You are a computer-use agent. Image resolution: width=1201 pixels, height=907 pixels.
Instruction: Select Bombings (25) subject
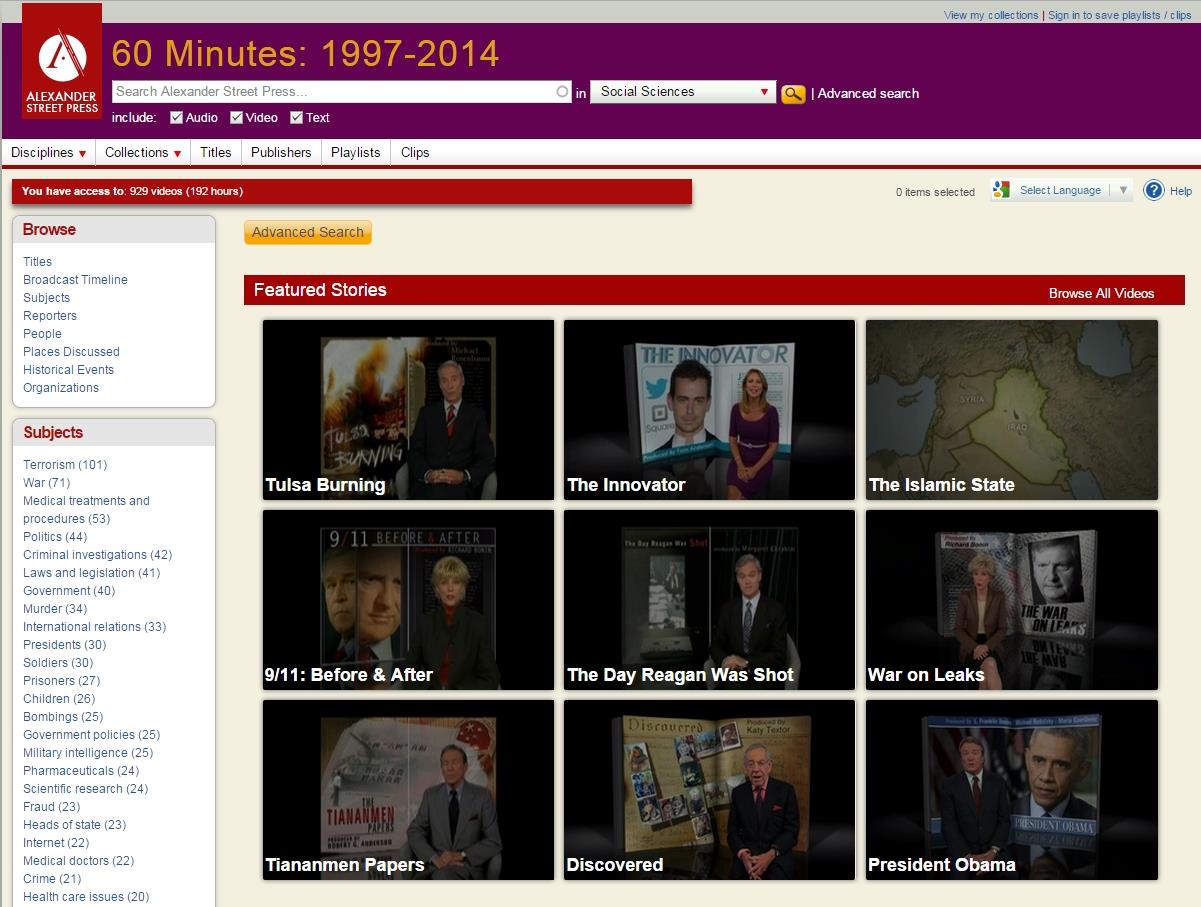(x=63, y=717)
